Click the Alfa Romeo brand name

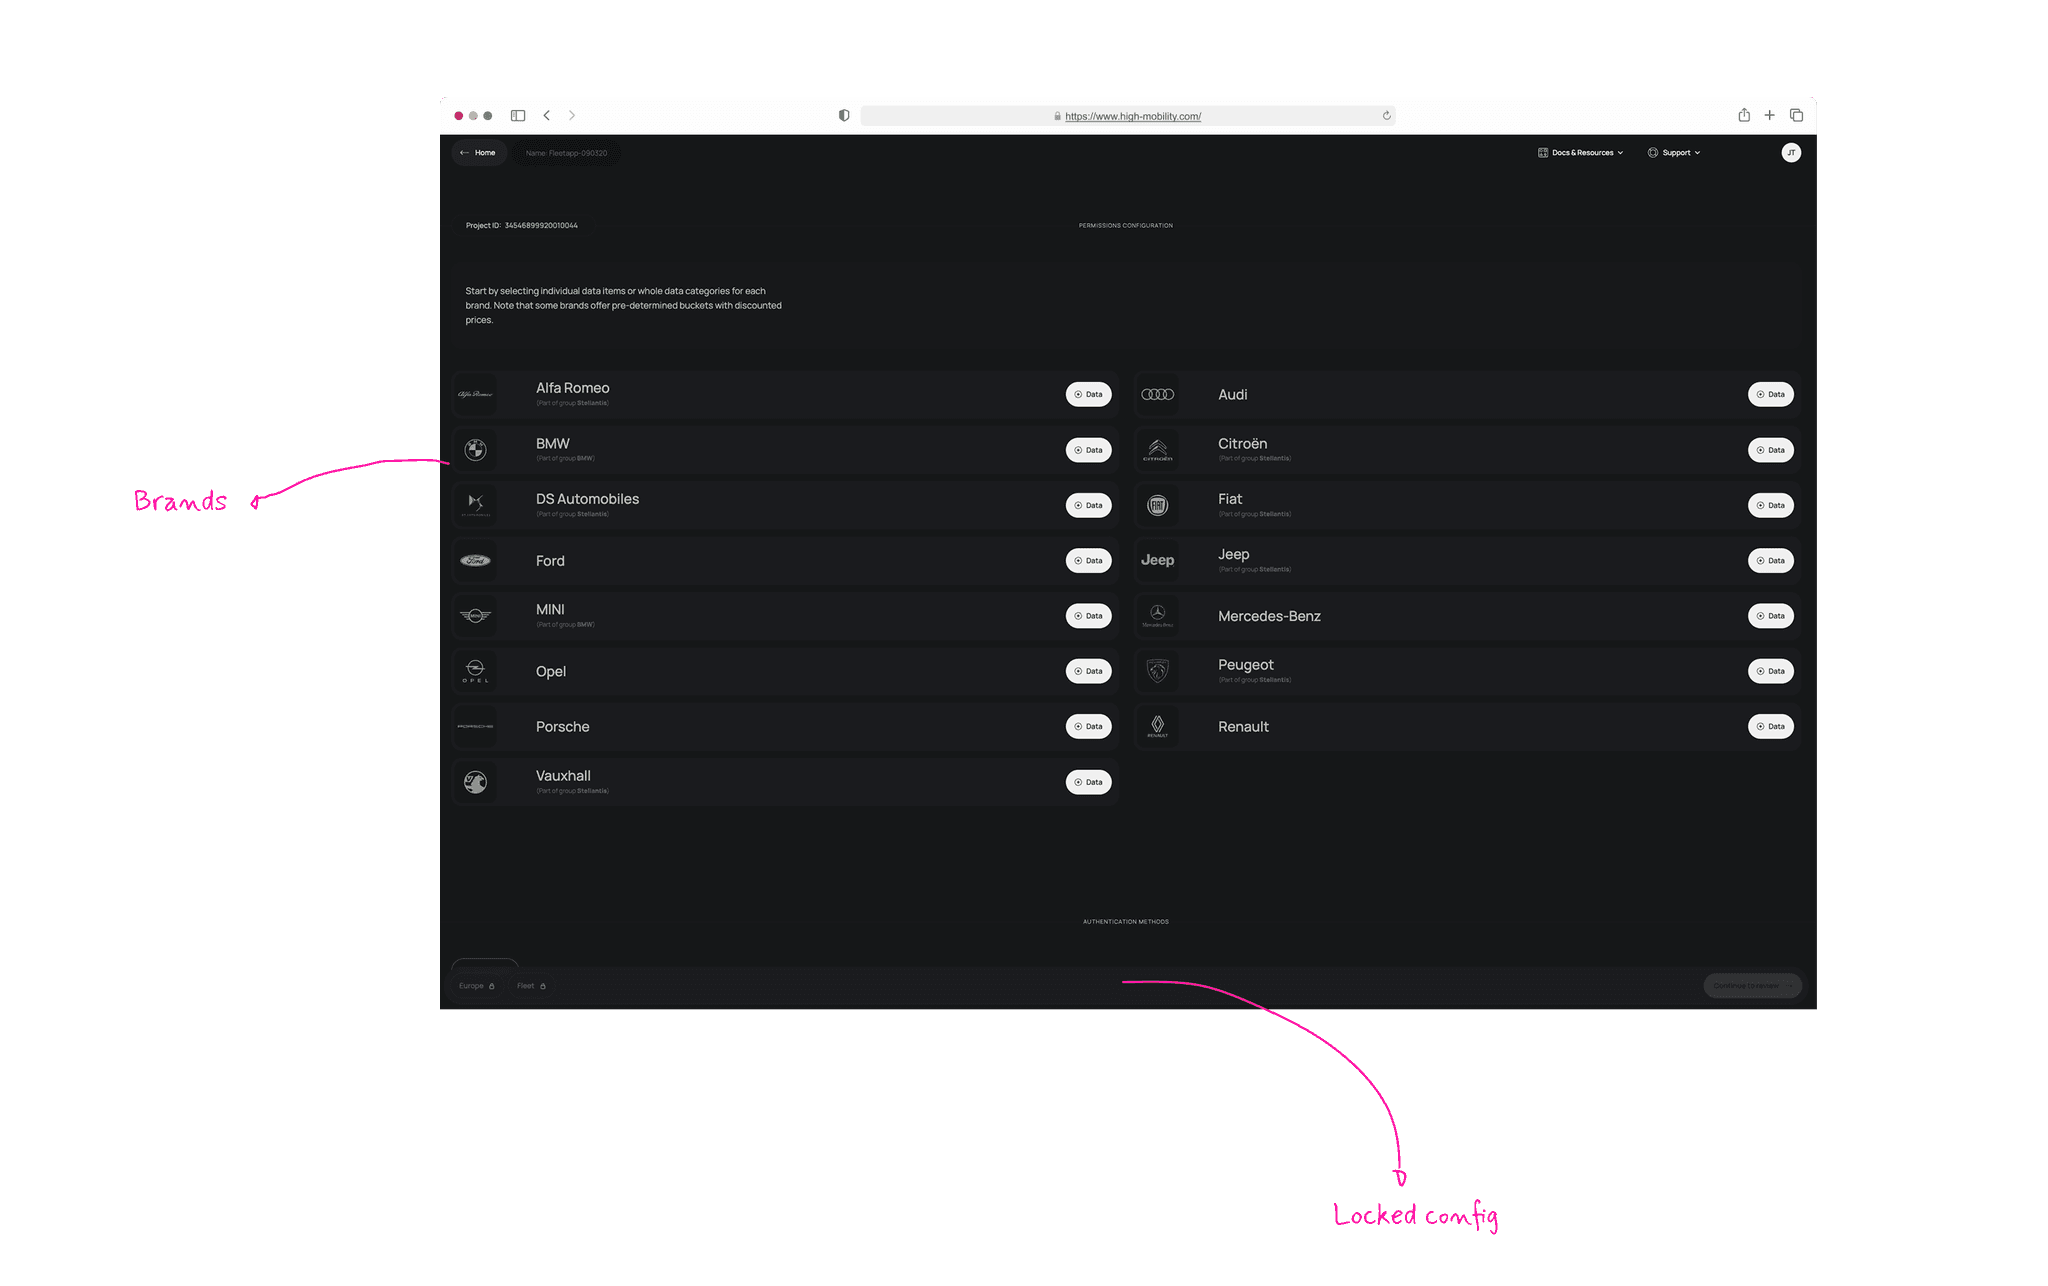(572, 388)
